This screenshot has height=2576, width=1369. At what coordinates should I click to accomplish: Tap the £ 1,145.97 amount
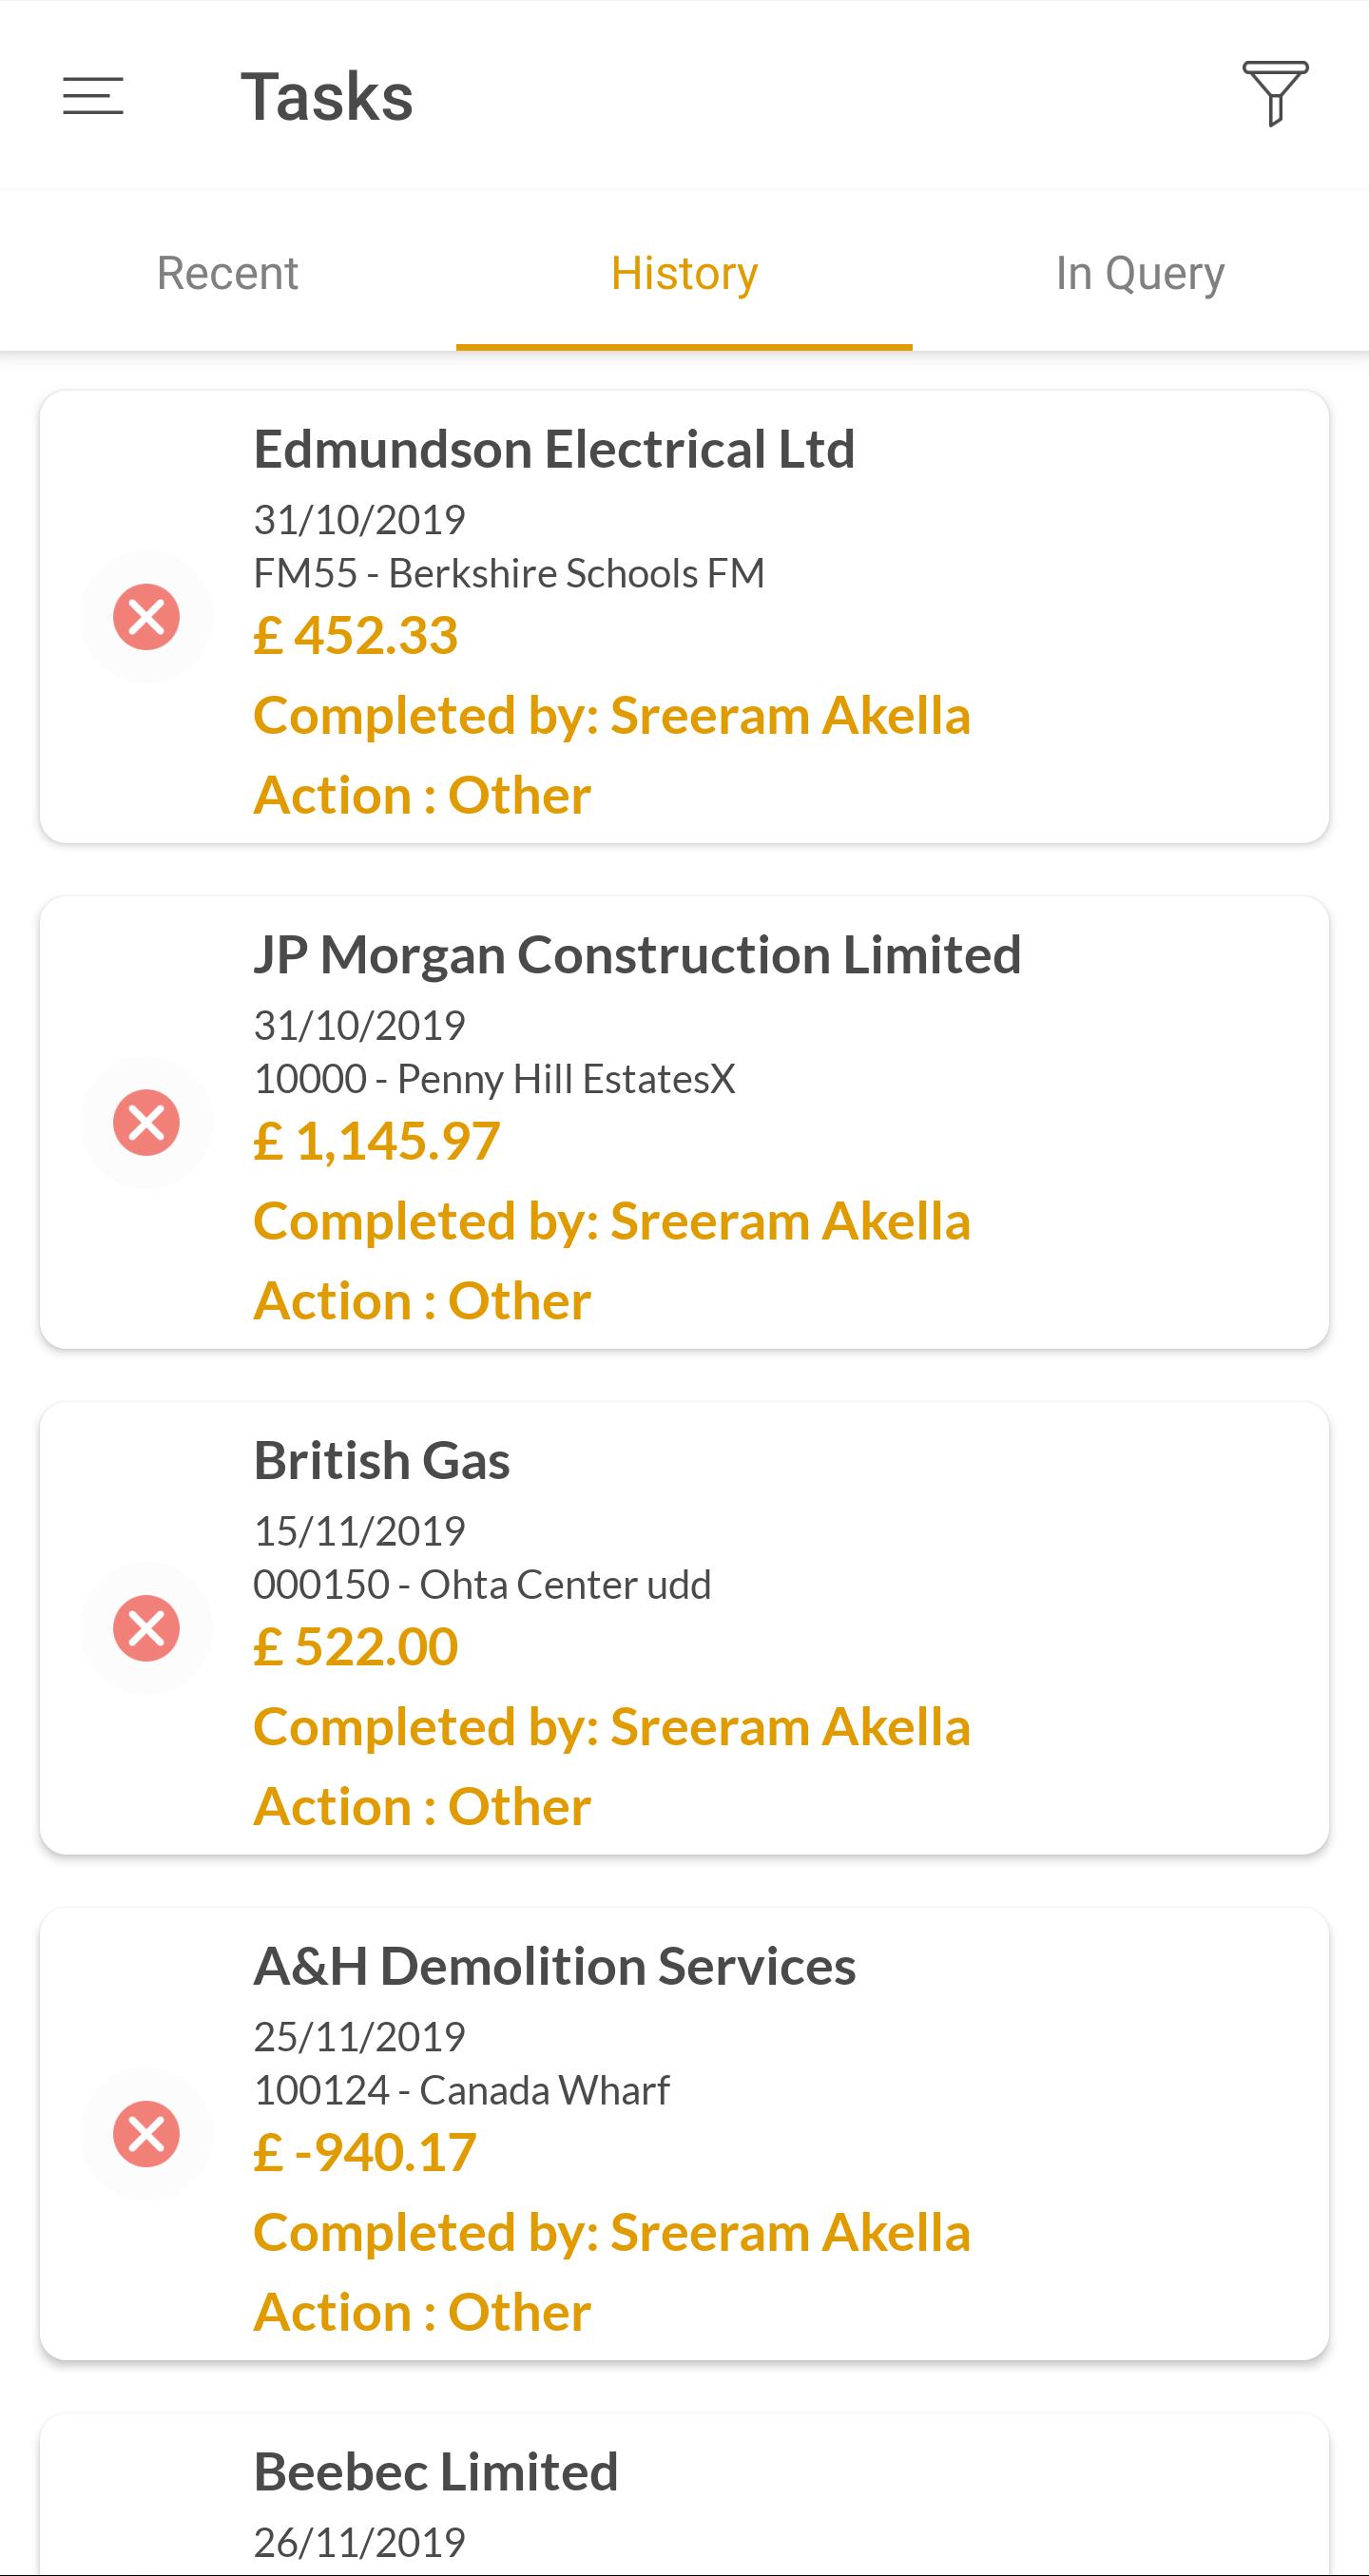[377, 1141]
